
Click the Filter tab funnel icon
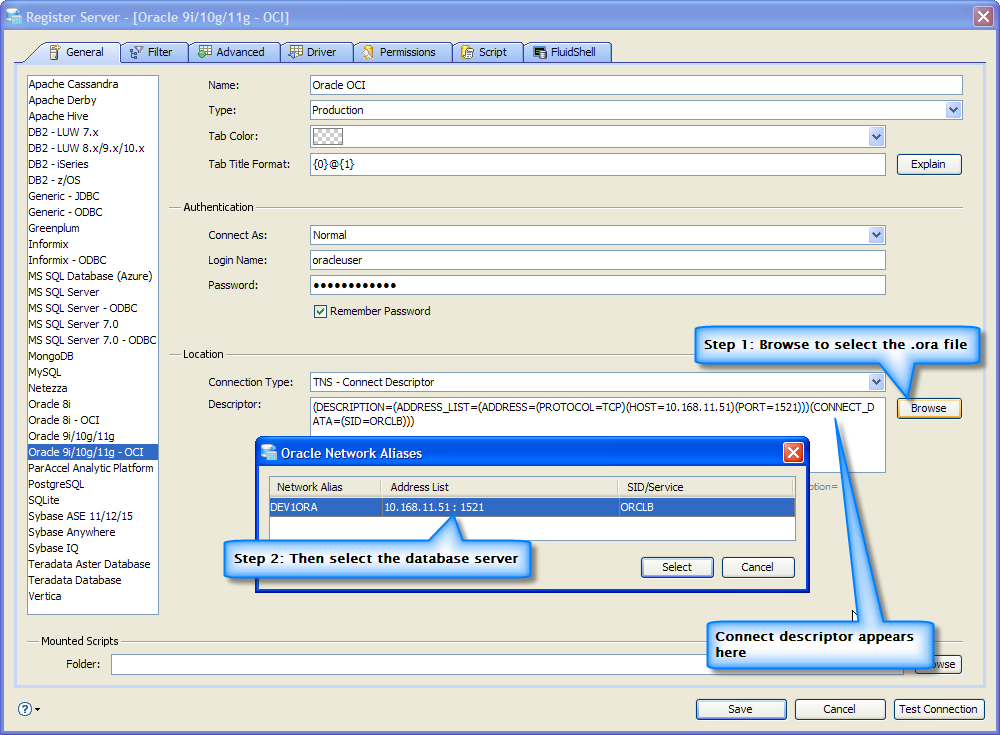click(136, 52)
